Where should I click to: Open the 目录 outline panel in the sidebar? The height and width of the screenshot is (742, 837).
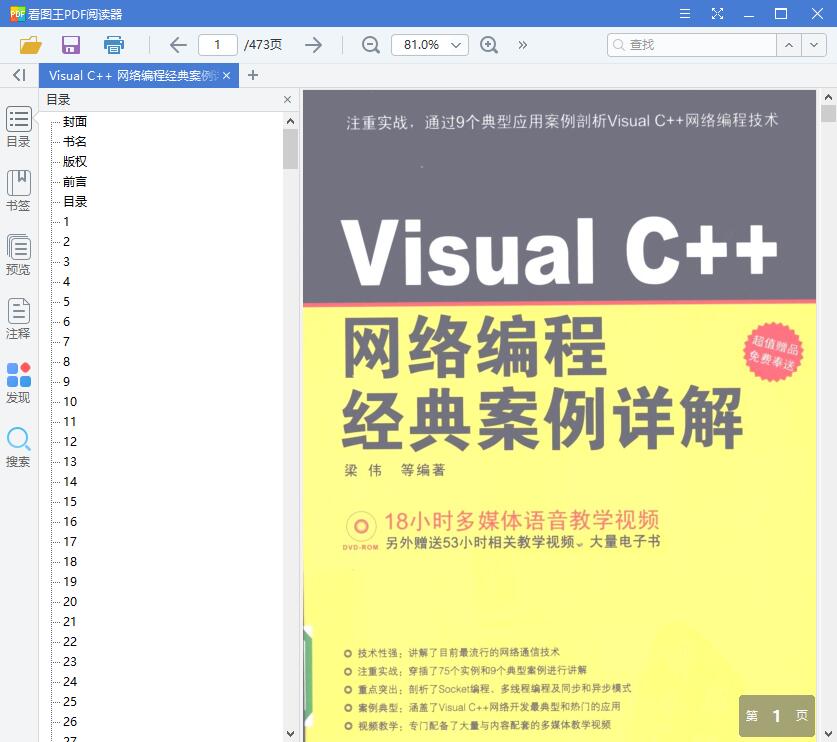coord(19,127)
